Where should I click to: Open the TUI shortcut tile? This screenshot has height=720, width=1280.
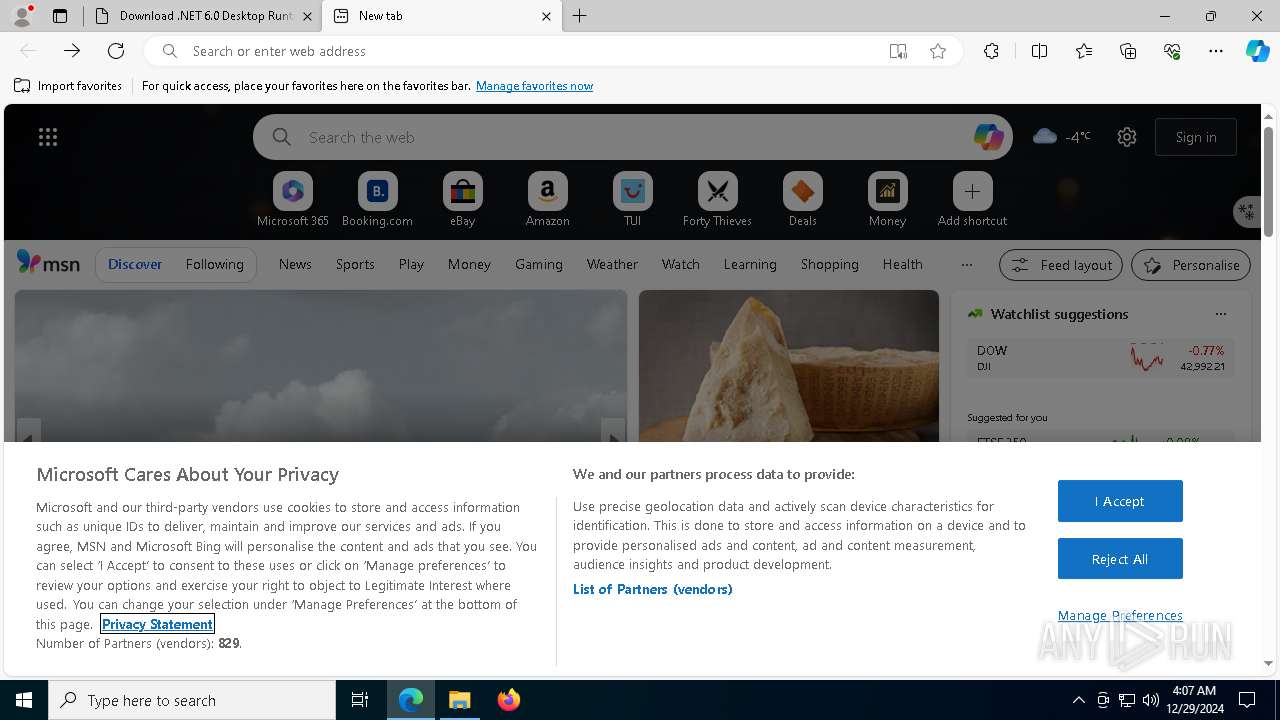pyautogui.click(x=632, y=200)
